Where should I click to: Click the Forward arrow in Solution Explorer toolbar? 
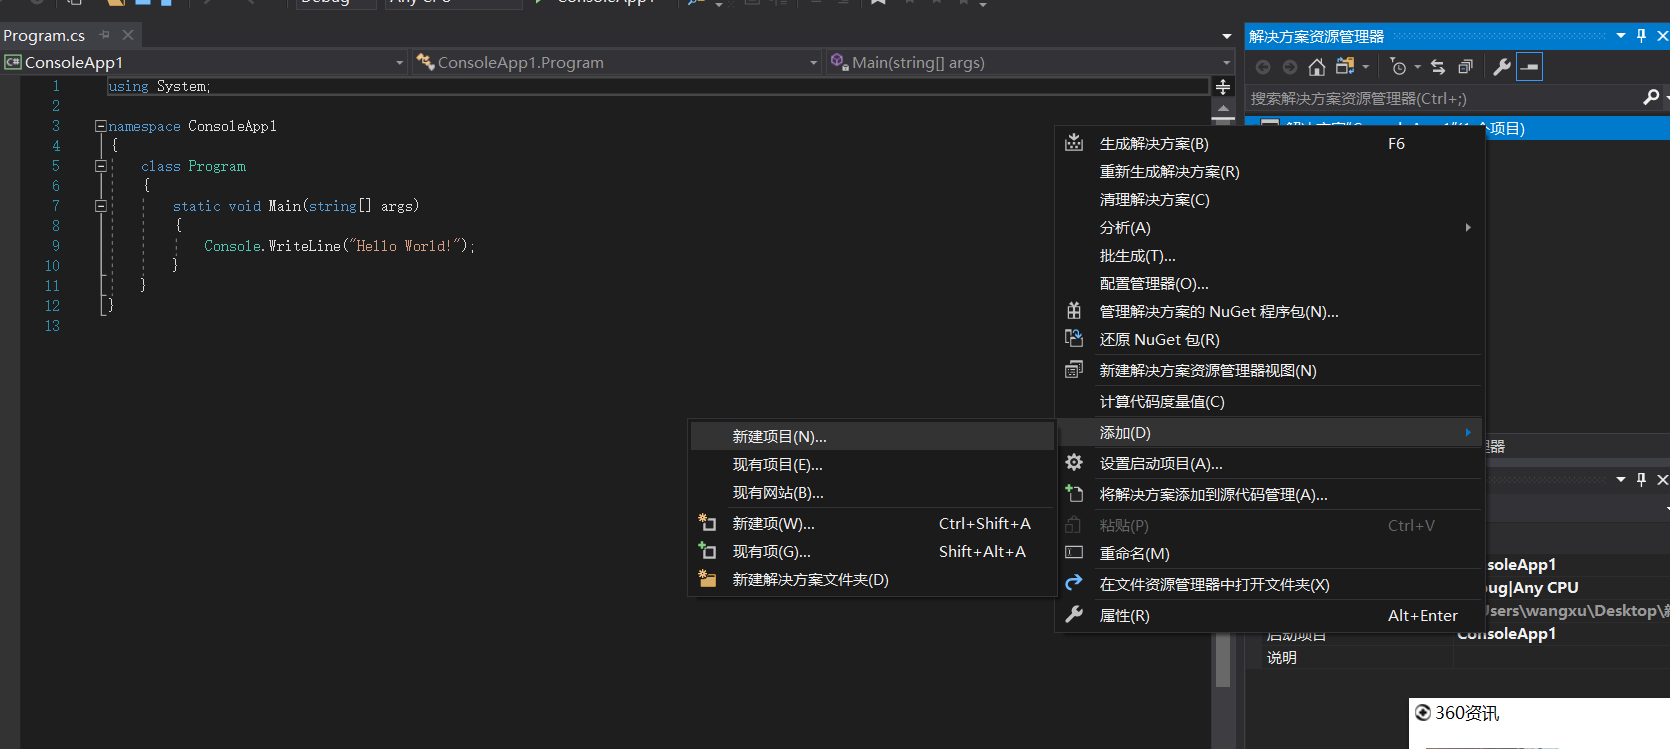[1290, 67]
